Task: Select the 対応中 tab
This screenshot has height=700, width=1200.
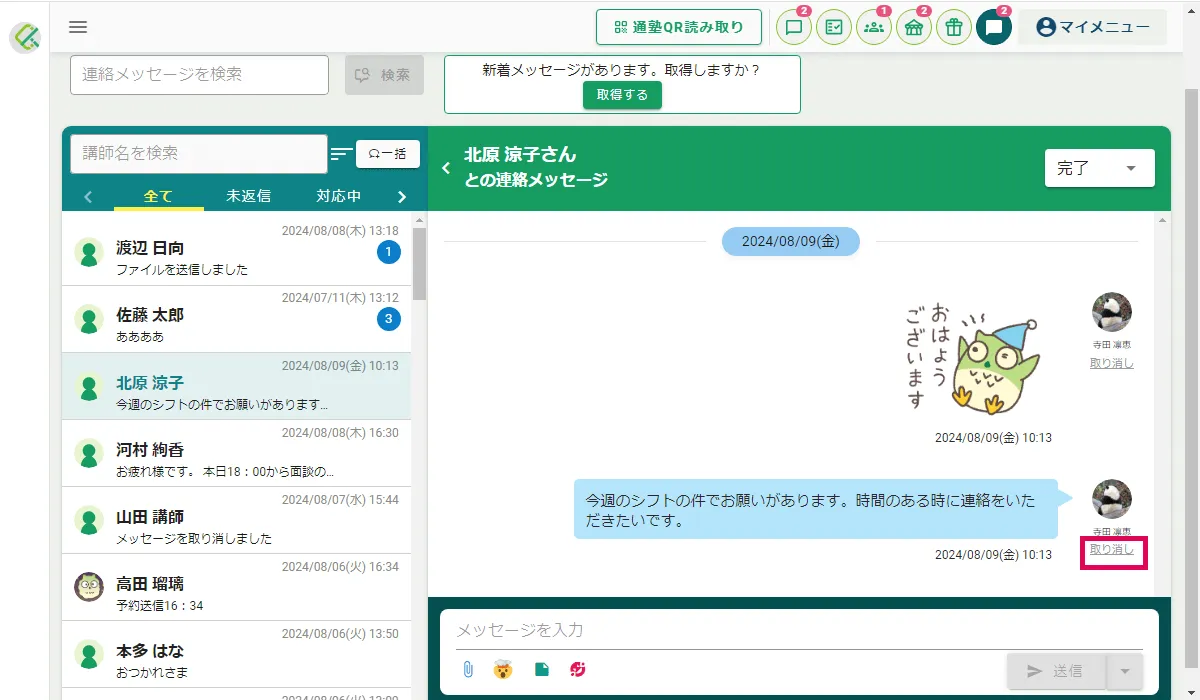Action: (338, 197)
